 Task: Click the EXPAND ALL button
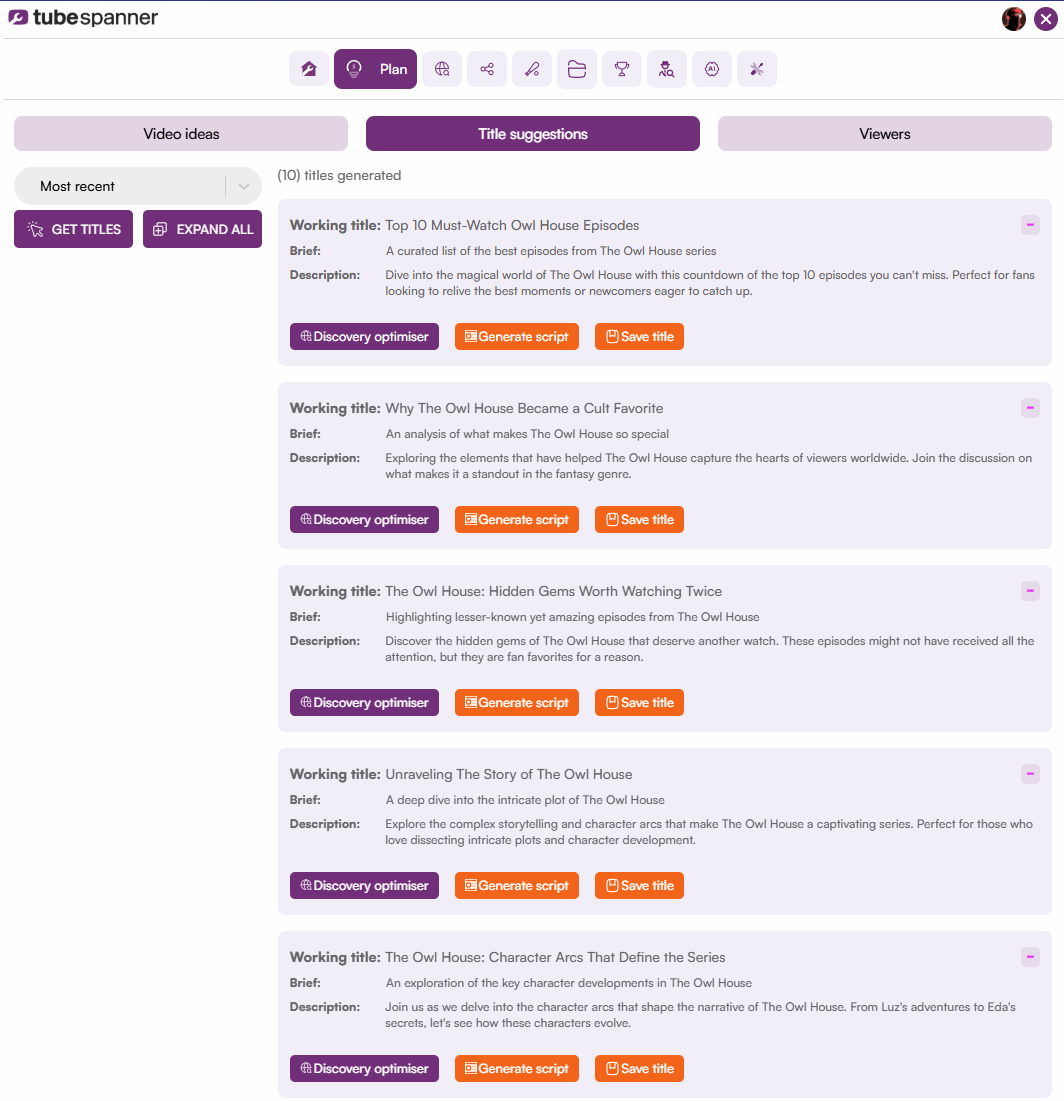[x=202, y=229]
